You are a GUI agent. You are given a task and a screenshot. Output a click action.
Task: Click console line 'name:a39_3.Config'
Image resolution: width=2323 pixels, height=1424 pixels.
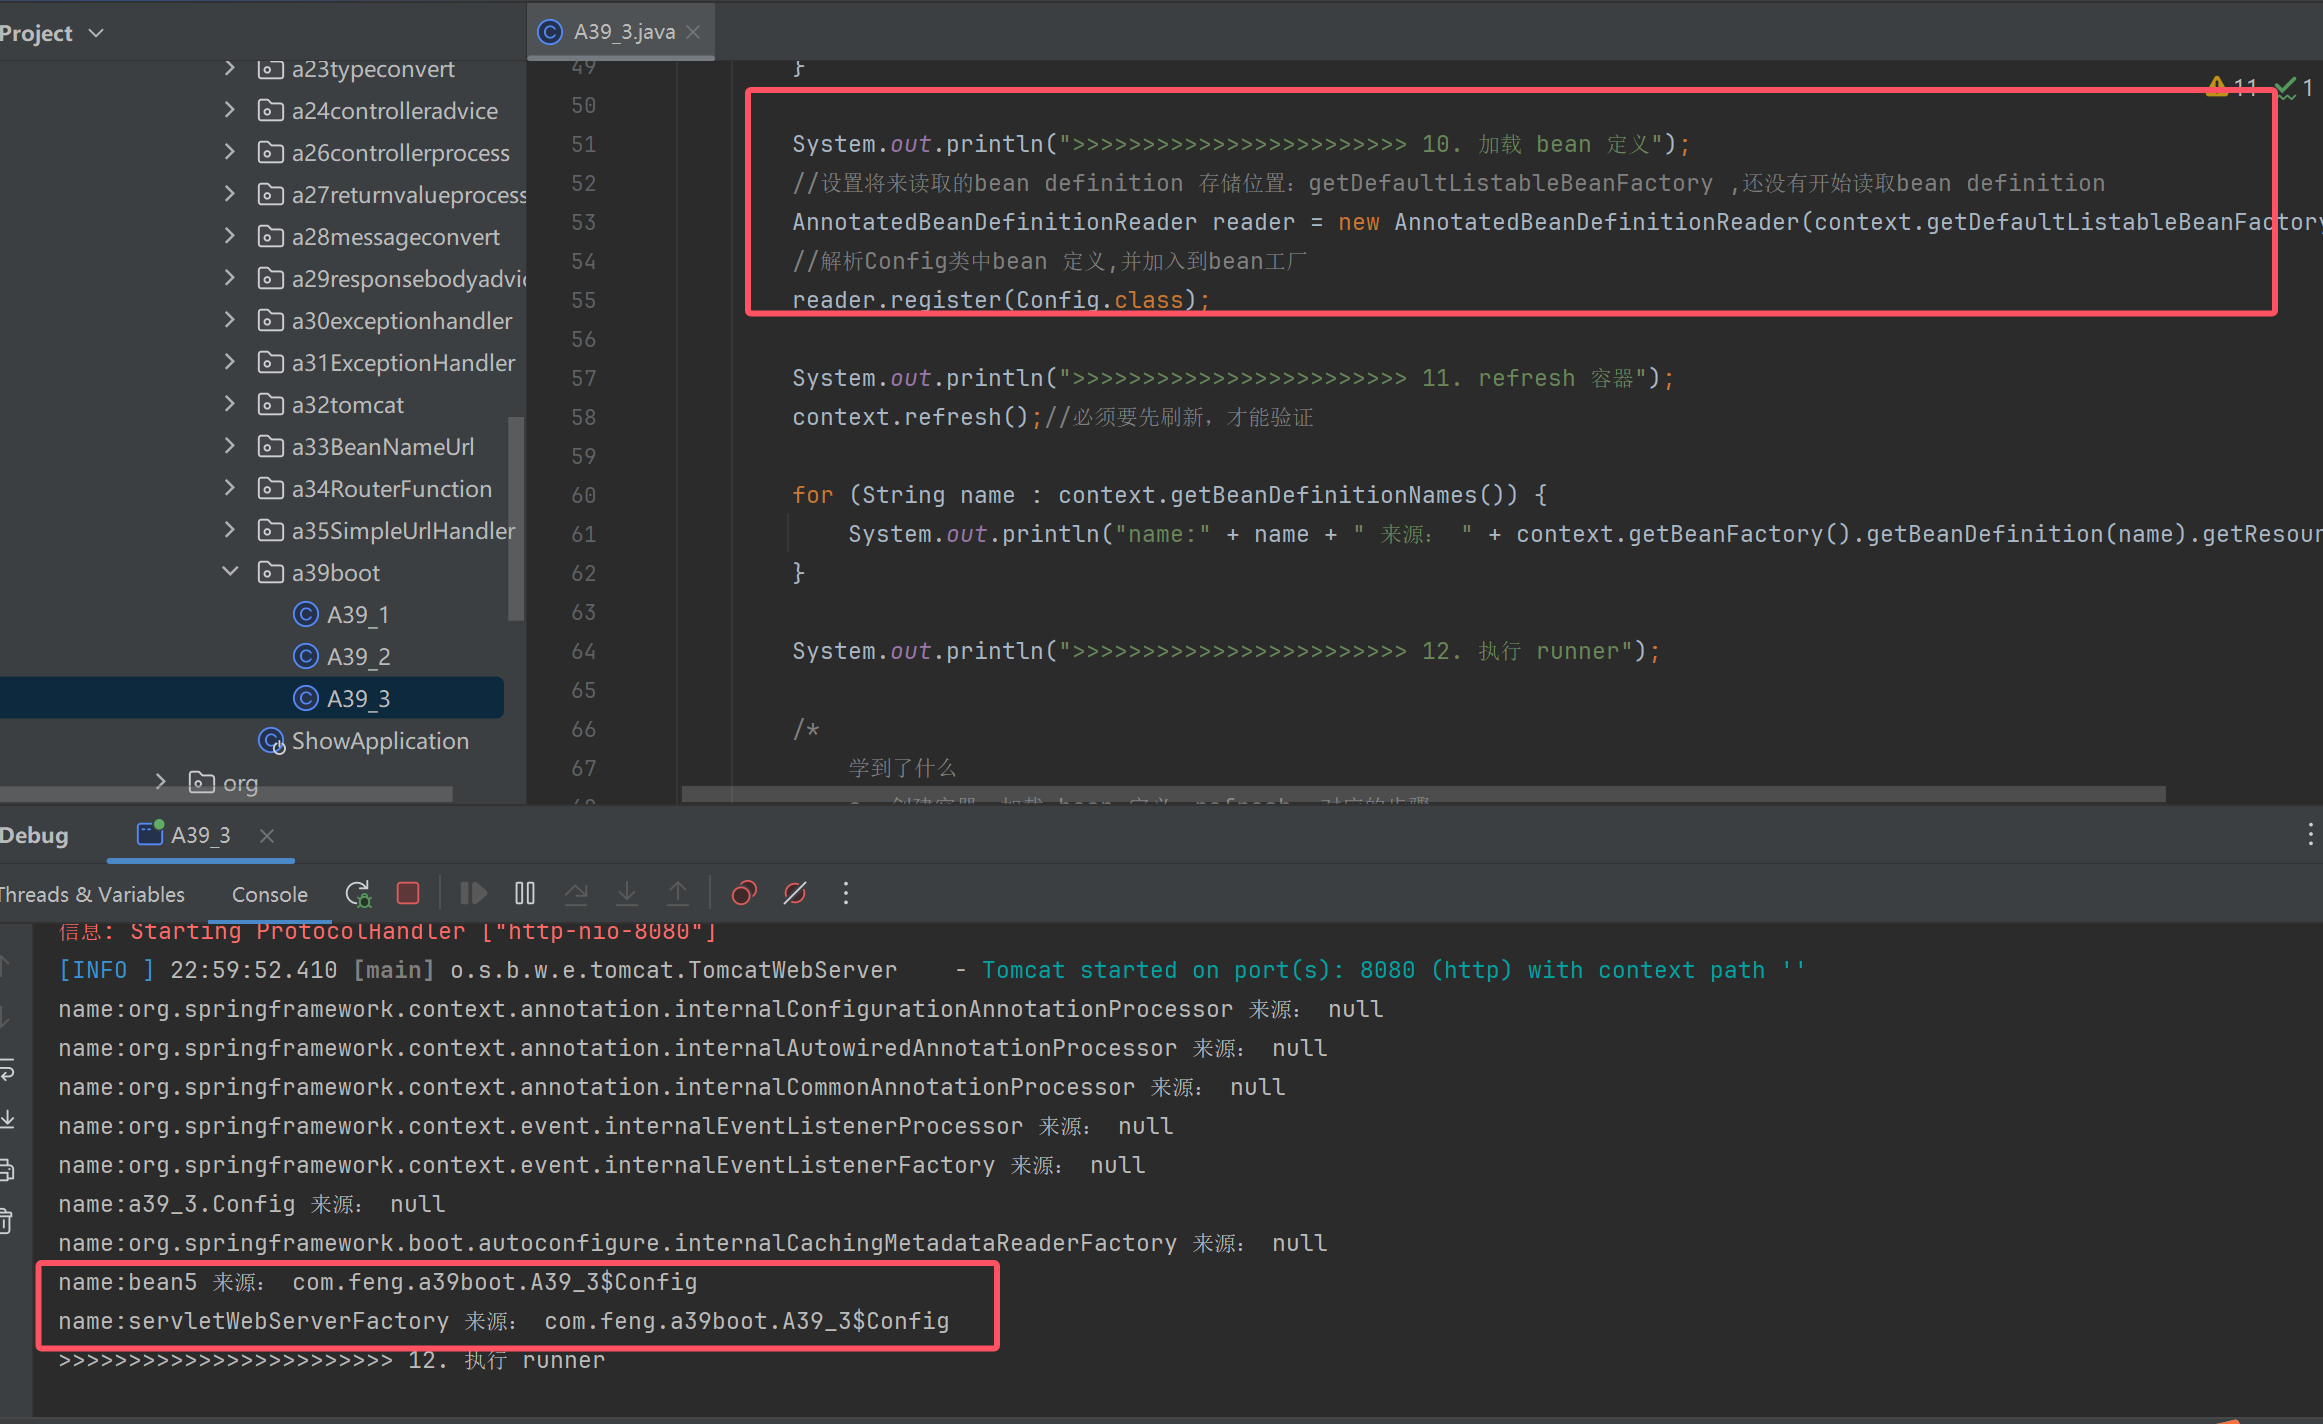[252, 1204]
